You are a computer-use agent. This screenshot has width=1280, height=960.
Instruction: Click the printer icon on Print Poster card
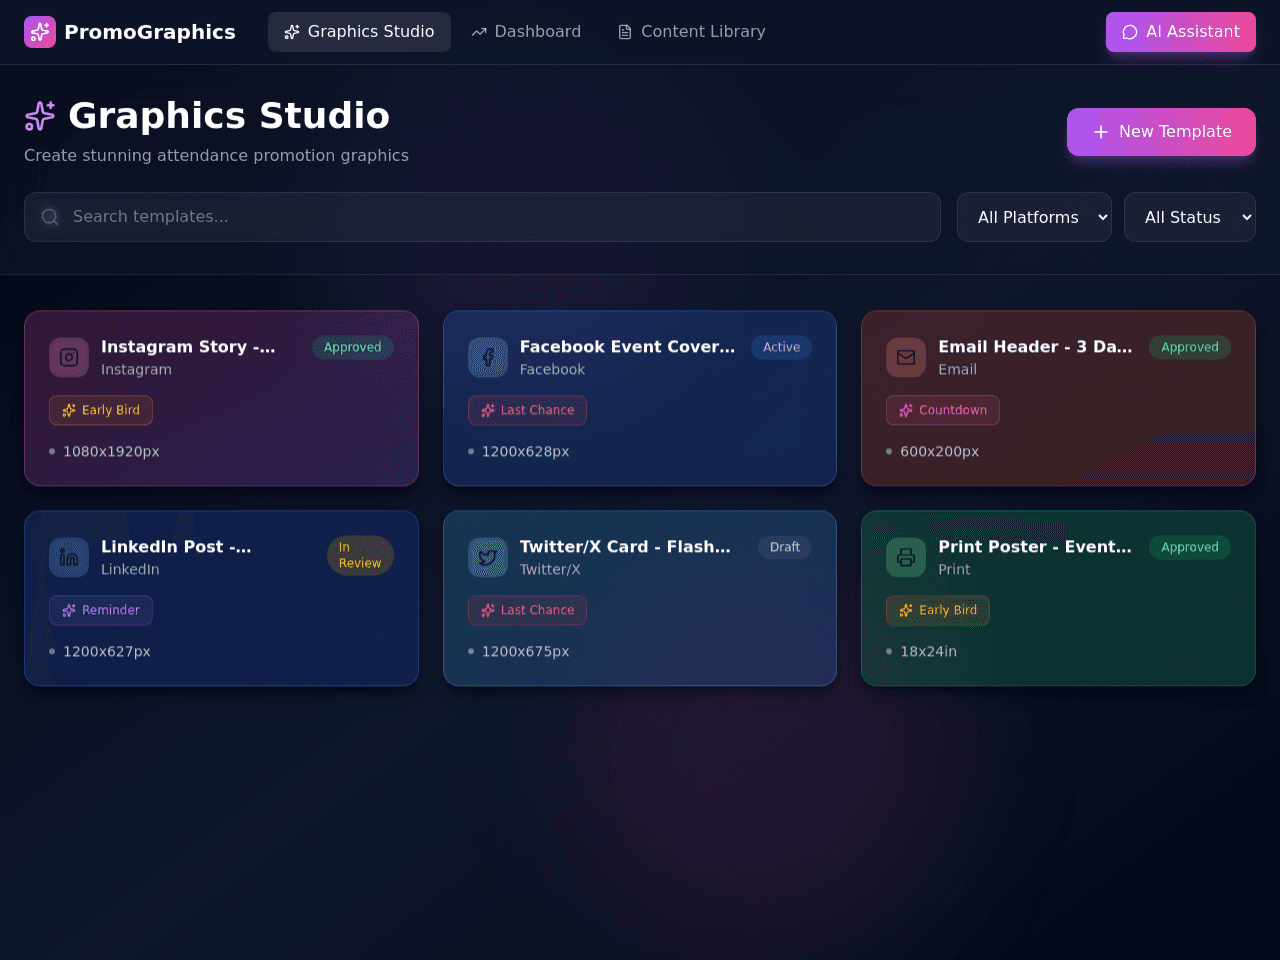[x=906, y=557]
